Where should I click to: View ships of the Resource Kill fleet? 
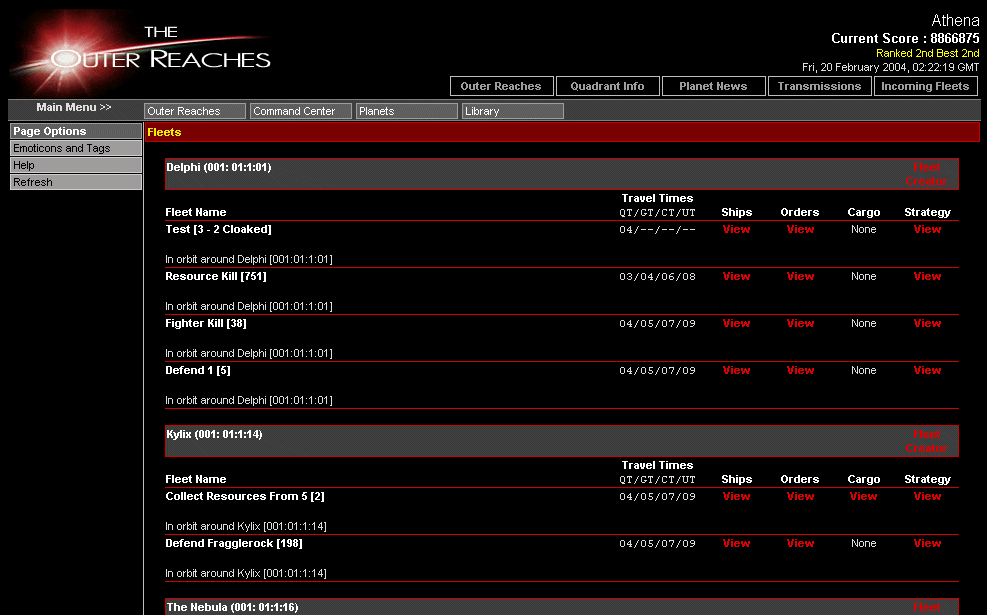tap(736, 276)
